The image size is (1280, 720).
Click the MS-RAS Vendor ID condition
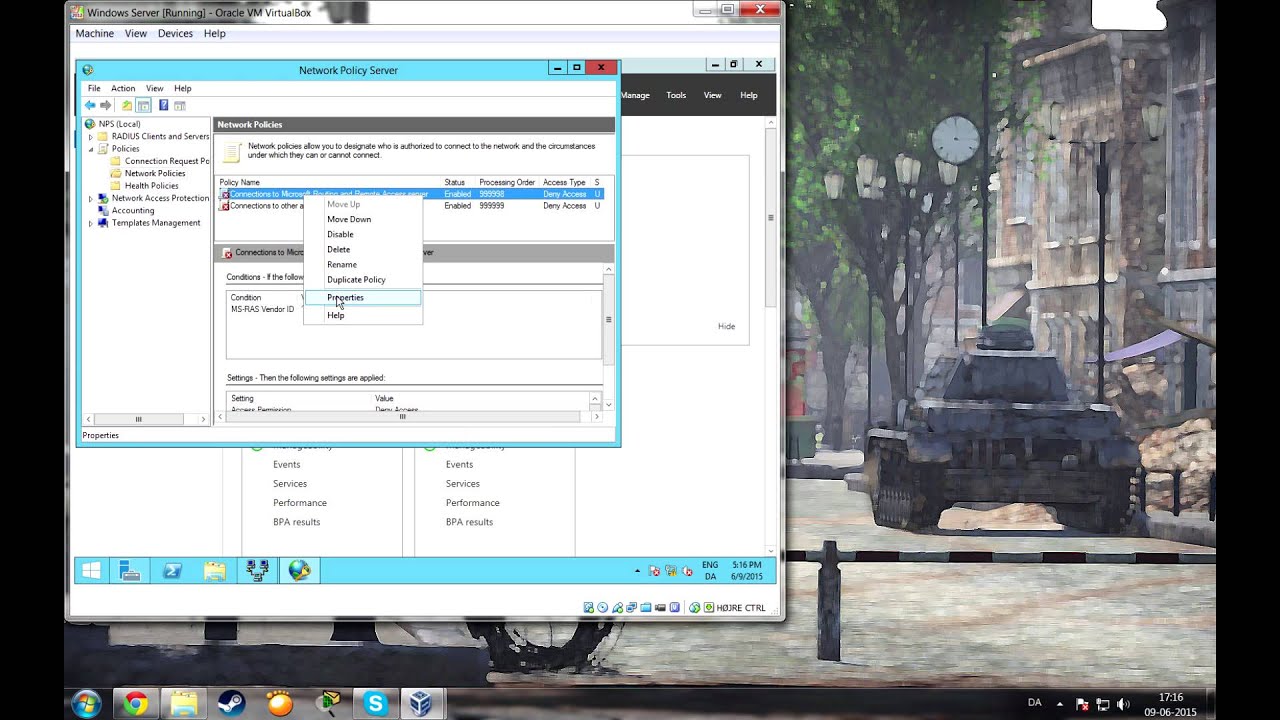262,309
